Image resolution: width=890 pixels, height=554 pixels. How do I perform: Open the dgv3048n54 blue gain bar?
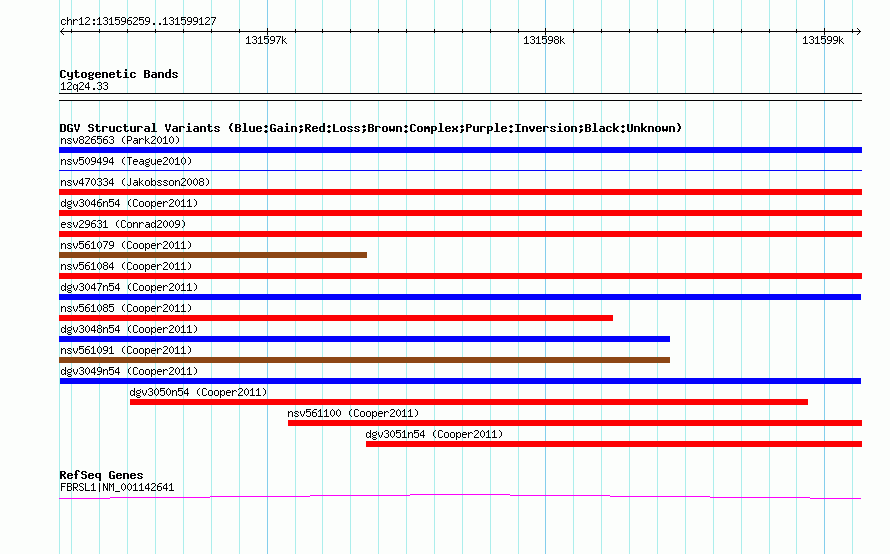364,339
